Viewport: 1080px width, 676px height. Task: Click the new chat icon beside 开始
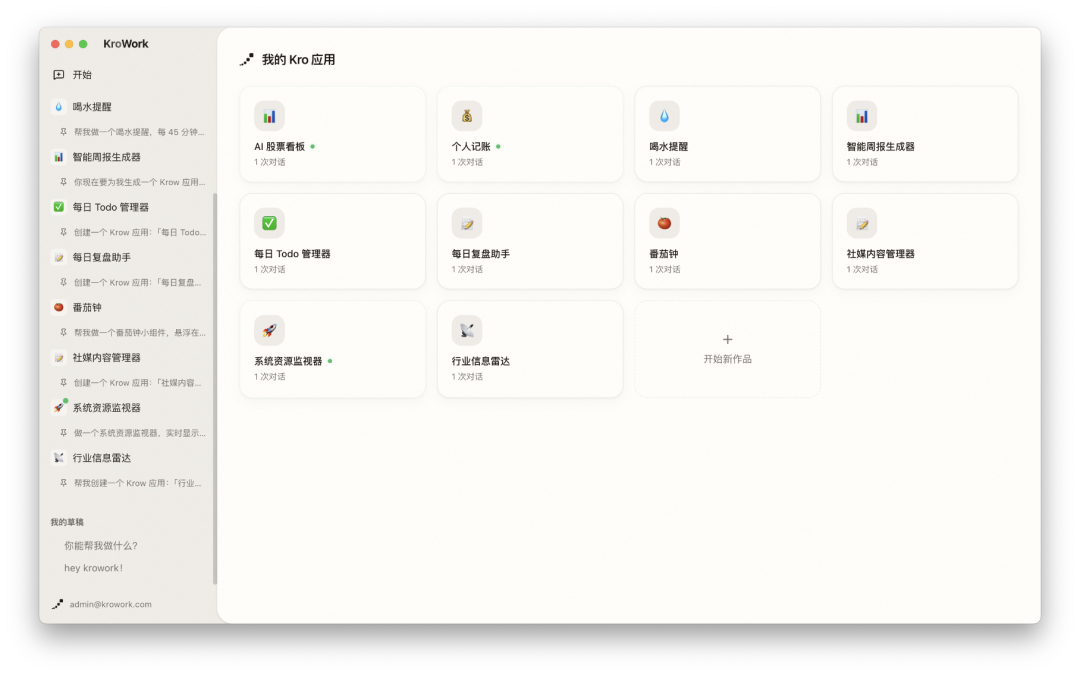click(59, 75)
